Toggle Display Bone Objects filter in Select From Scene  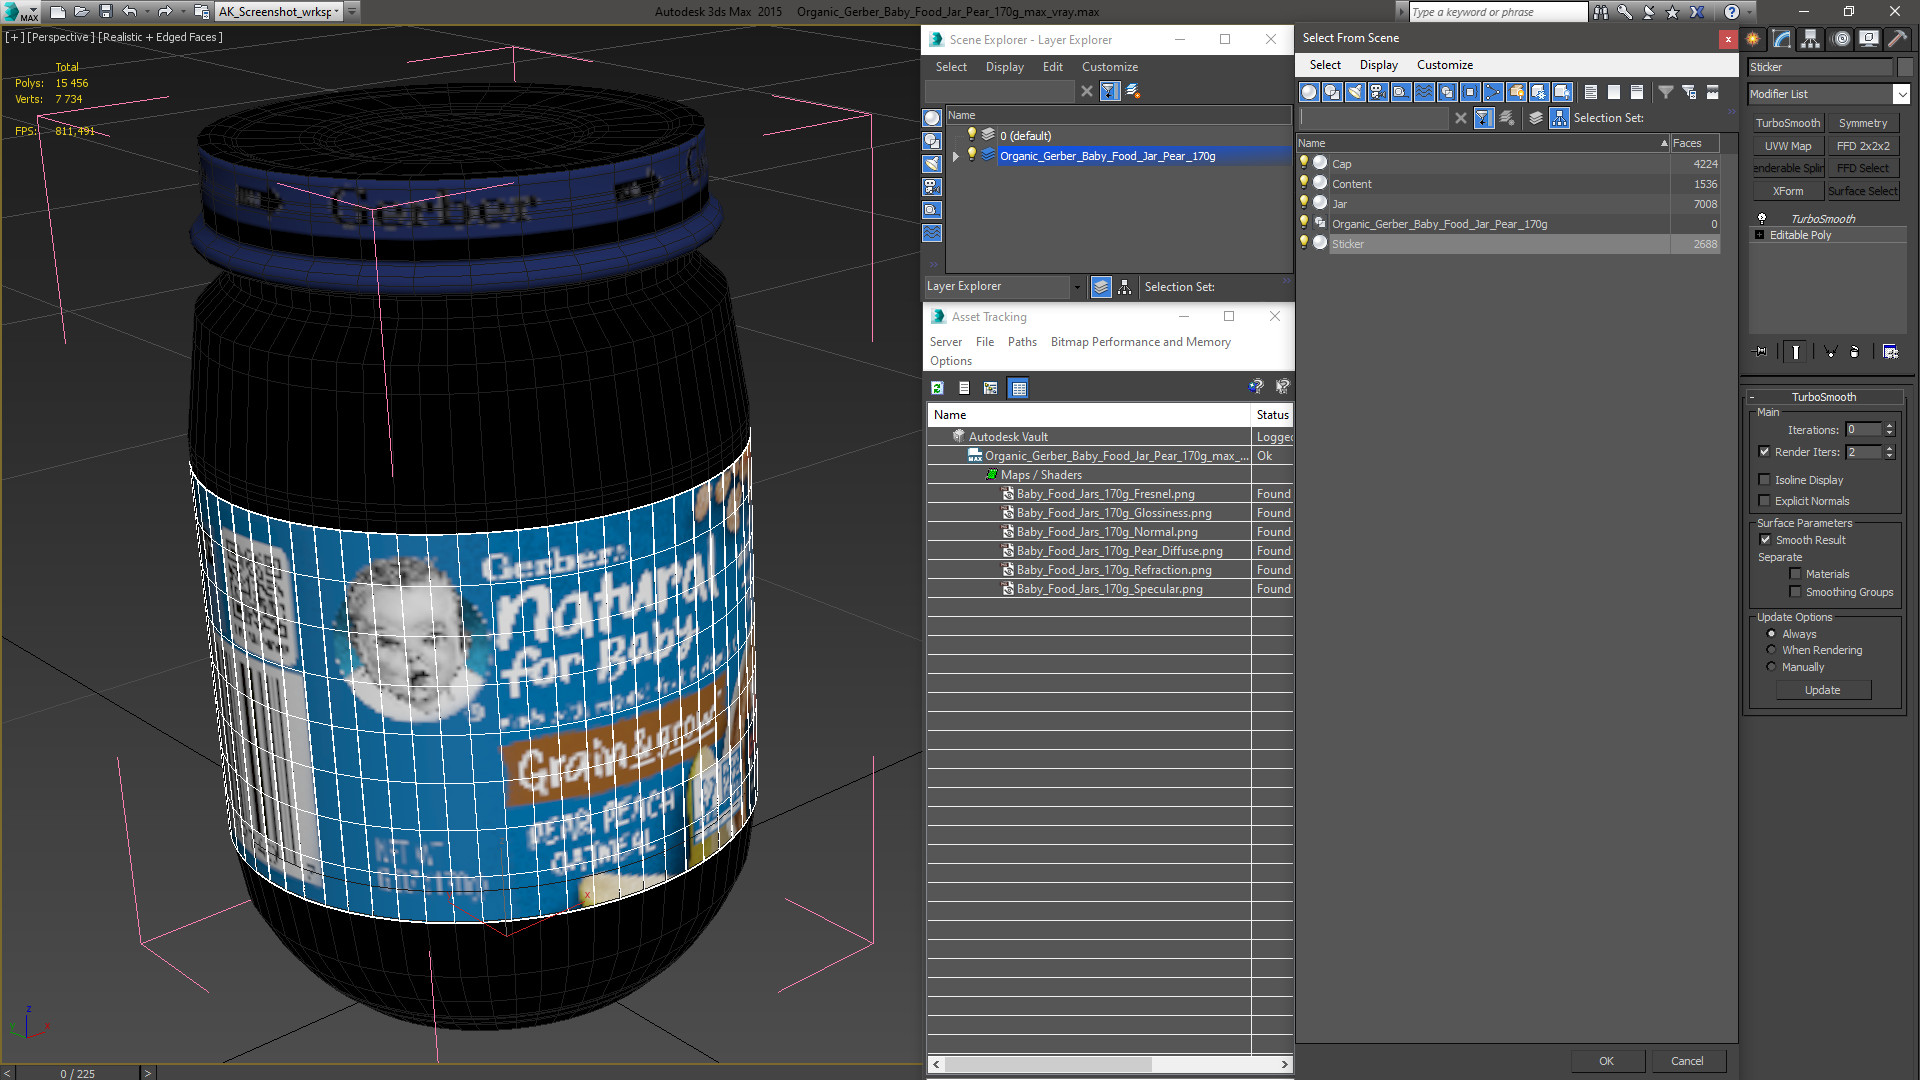pyautogui.click(x=1492, y=92)
